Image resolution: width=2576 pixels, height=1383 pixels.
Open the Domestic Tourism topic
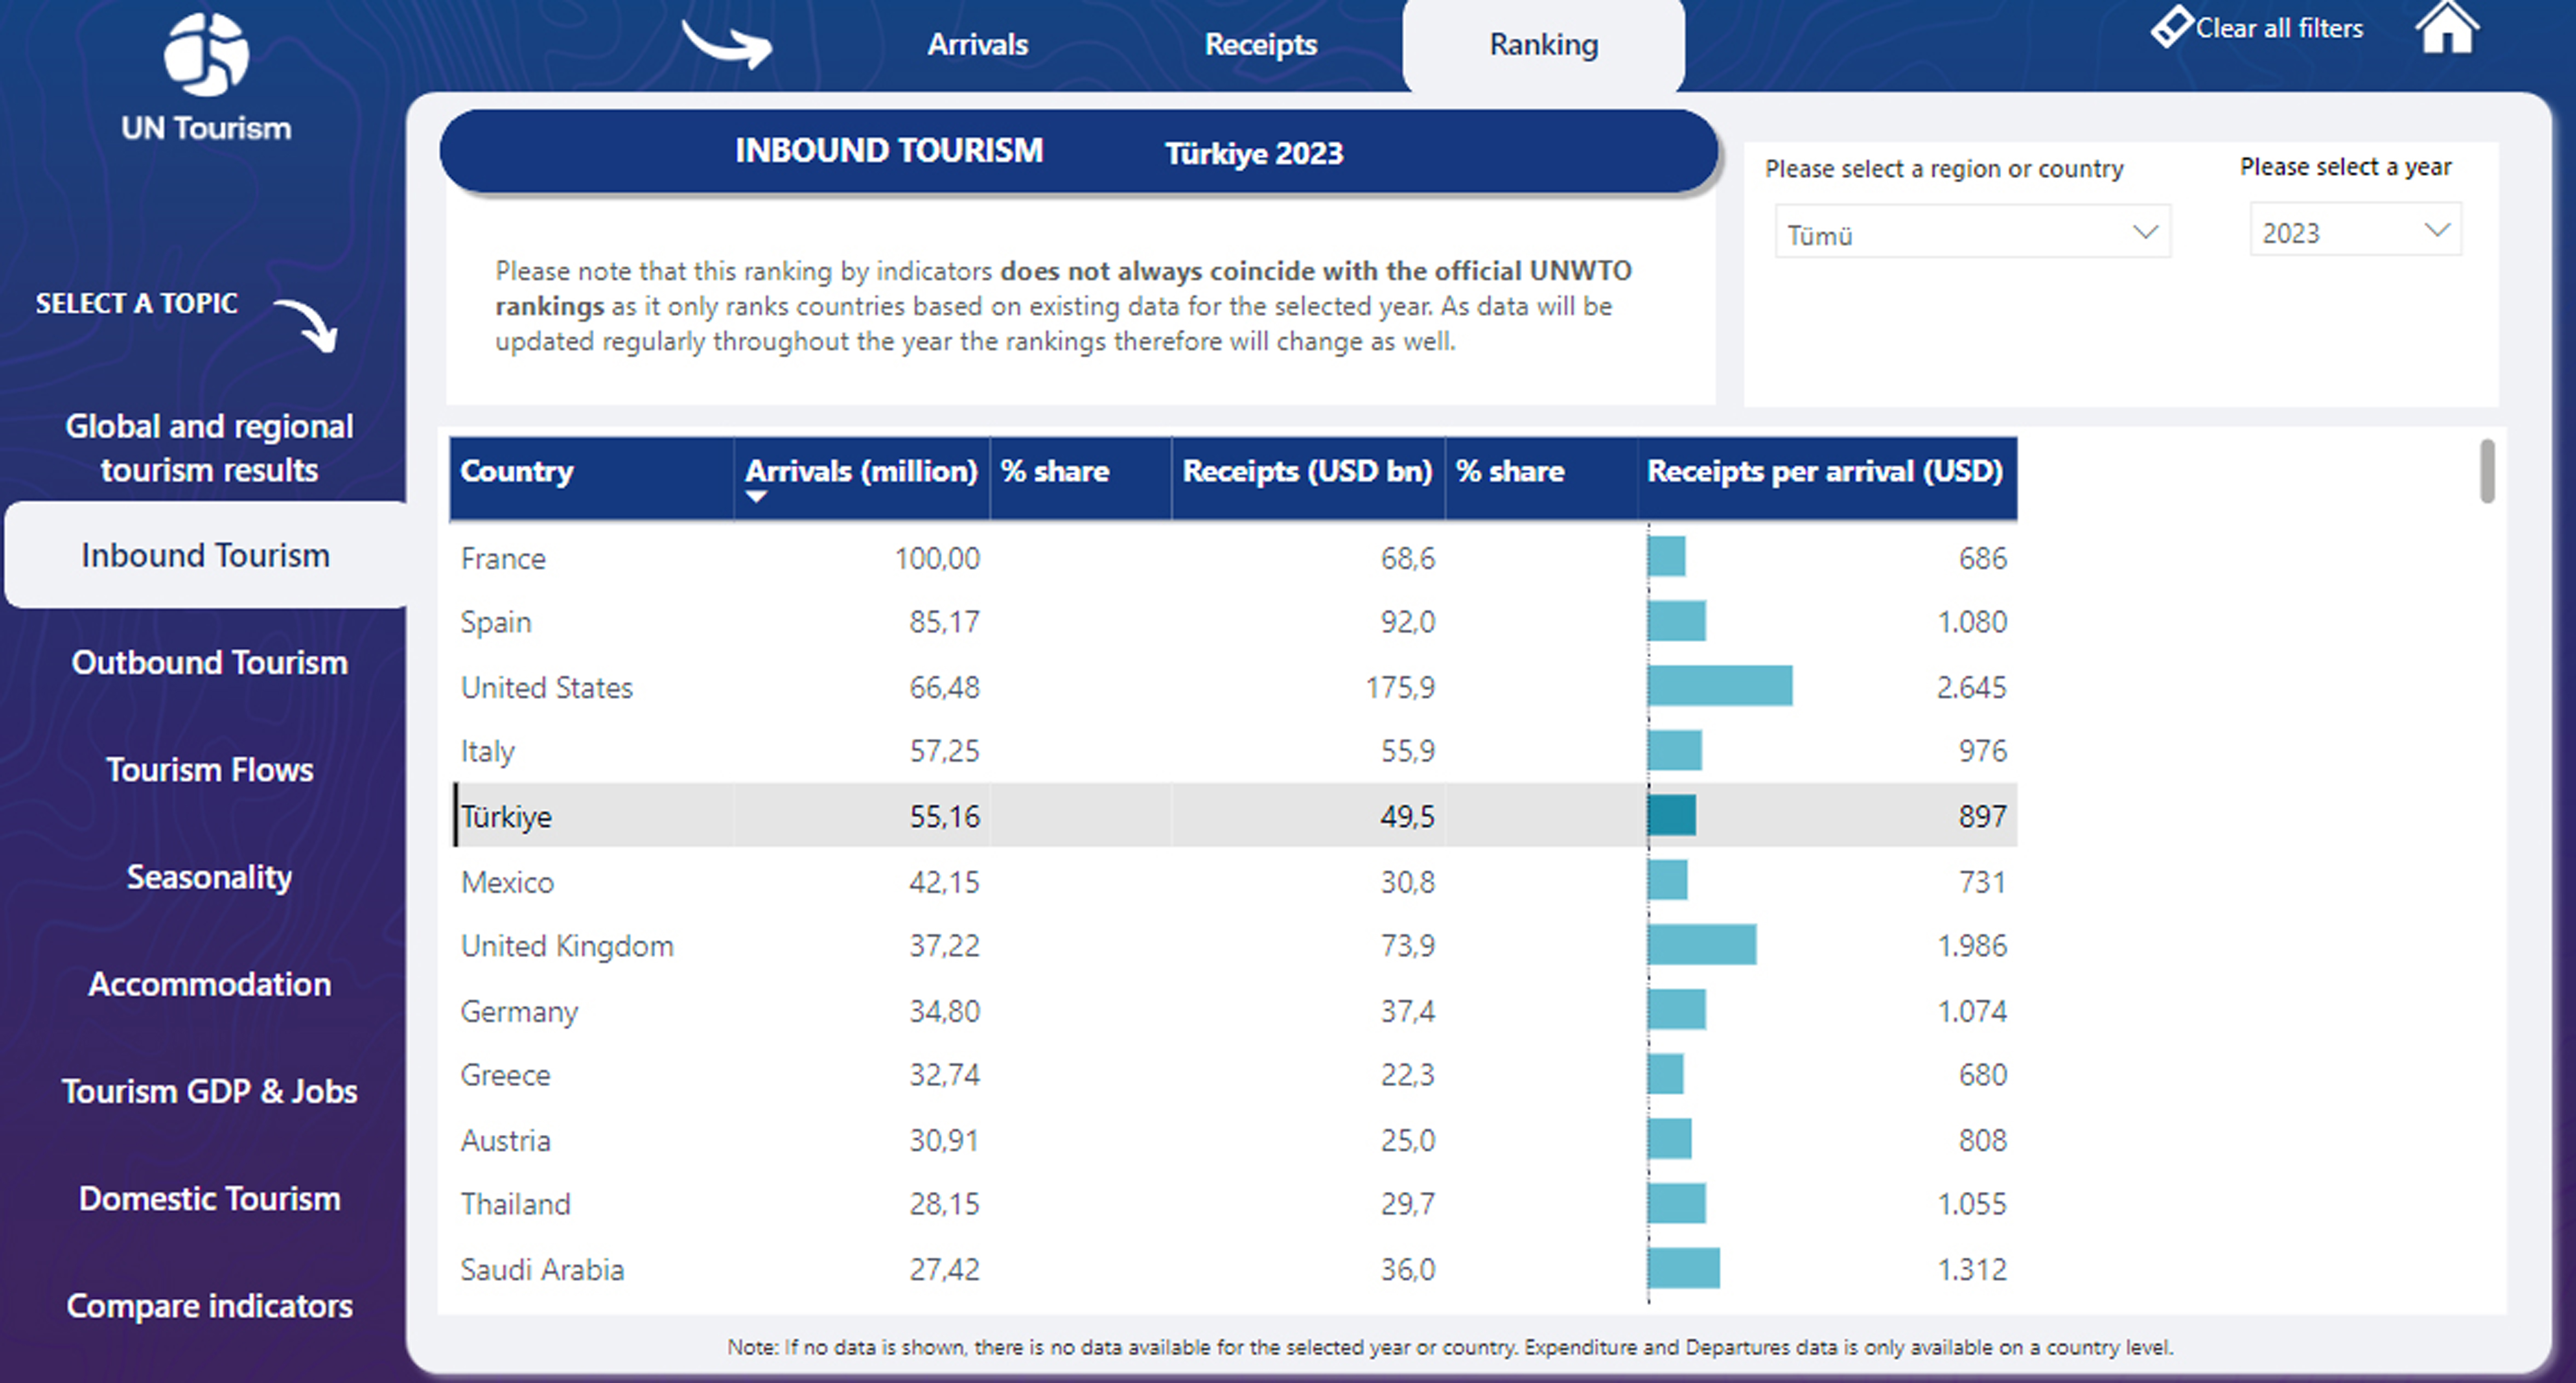click(209, 1198)
